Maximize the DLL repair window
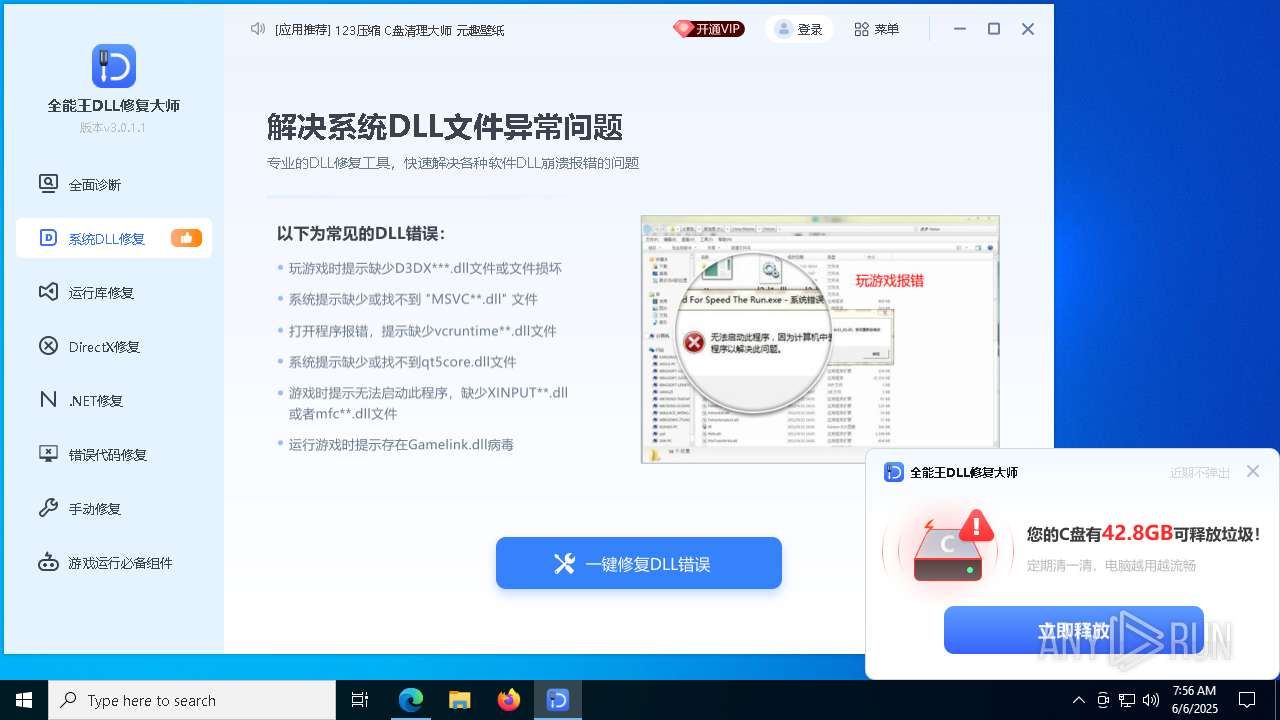The image size is (1280, 720). tap(994, 29)
